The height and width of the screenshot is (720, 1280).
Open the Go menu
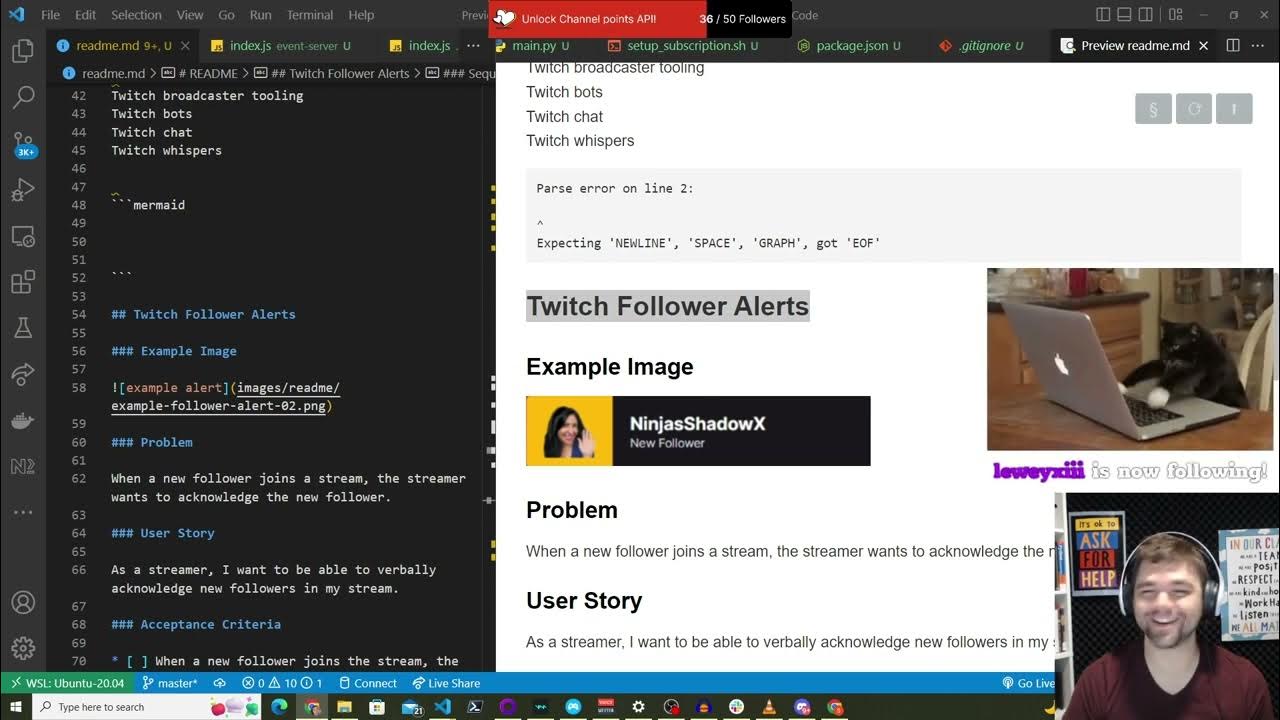tap(226, 15)
